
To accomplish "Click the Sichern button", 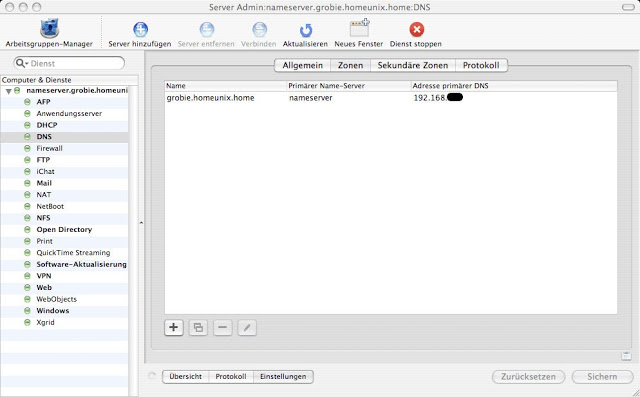I will tap(602, 377).
